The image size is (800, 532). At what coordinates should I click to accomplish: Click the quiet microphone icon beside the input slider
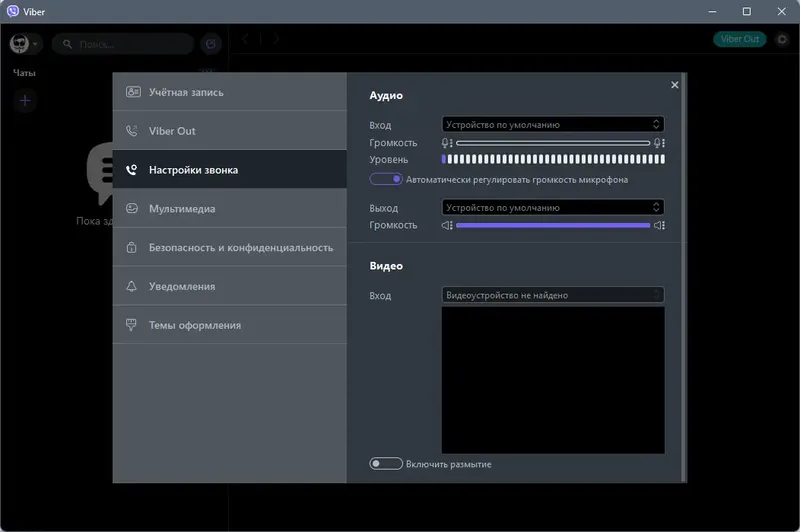click(446, 143)
